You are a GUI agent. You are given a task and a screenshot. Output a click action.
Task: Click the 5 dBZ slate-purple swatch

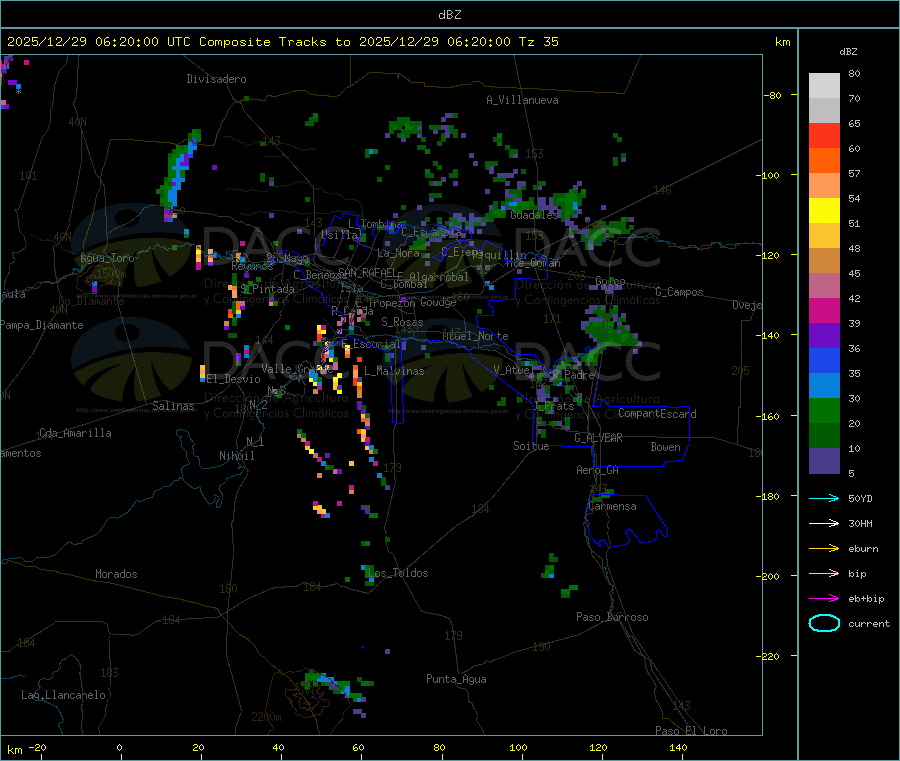coord(824,461)
